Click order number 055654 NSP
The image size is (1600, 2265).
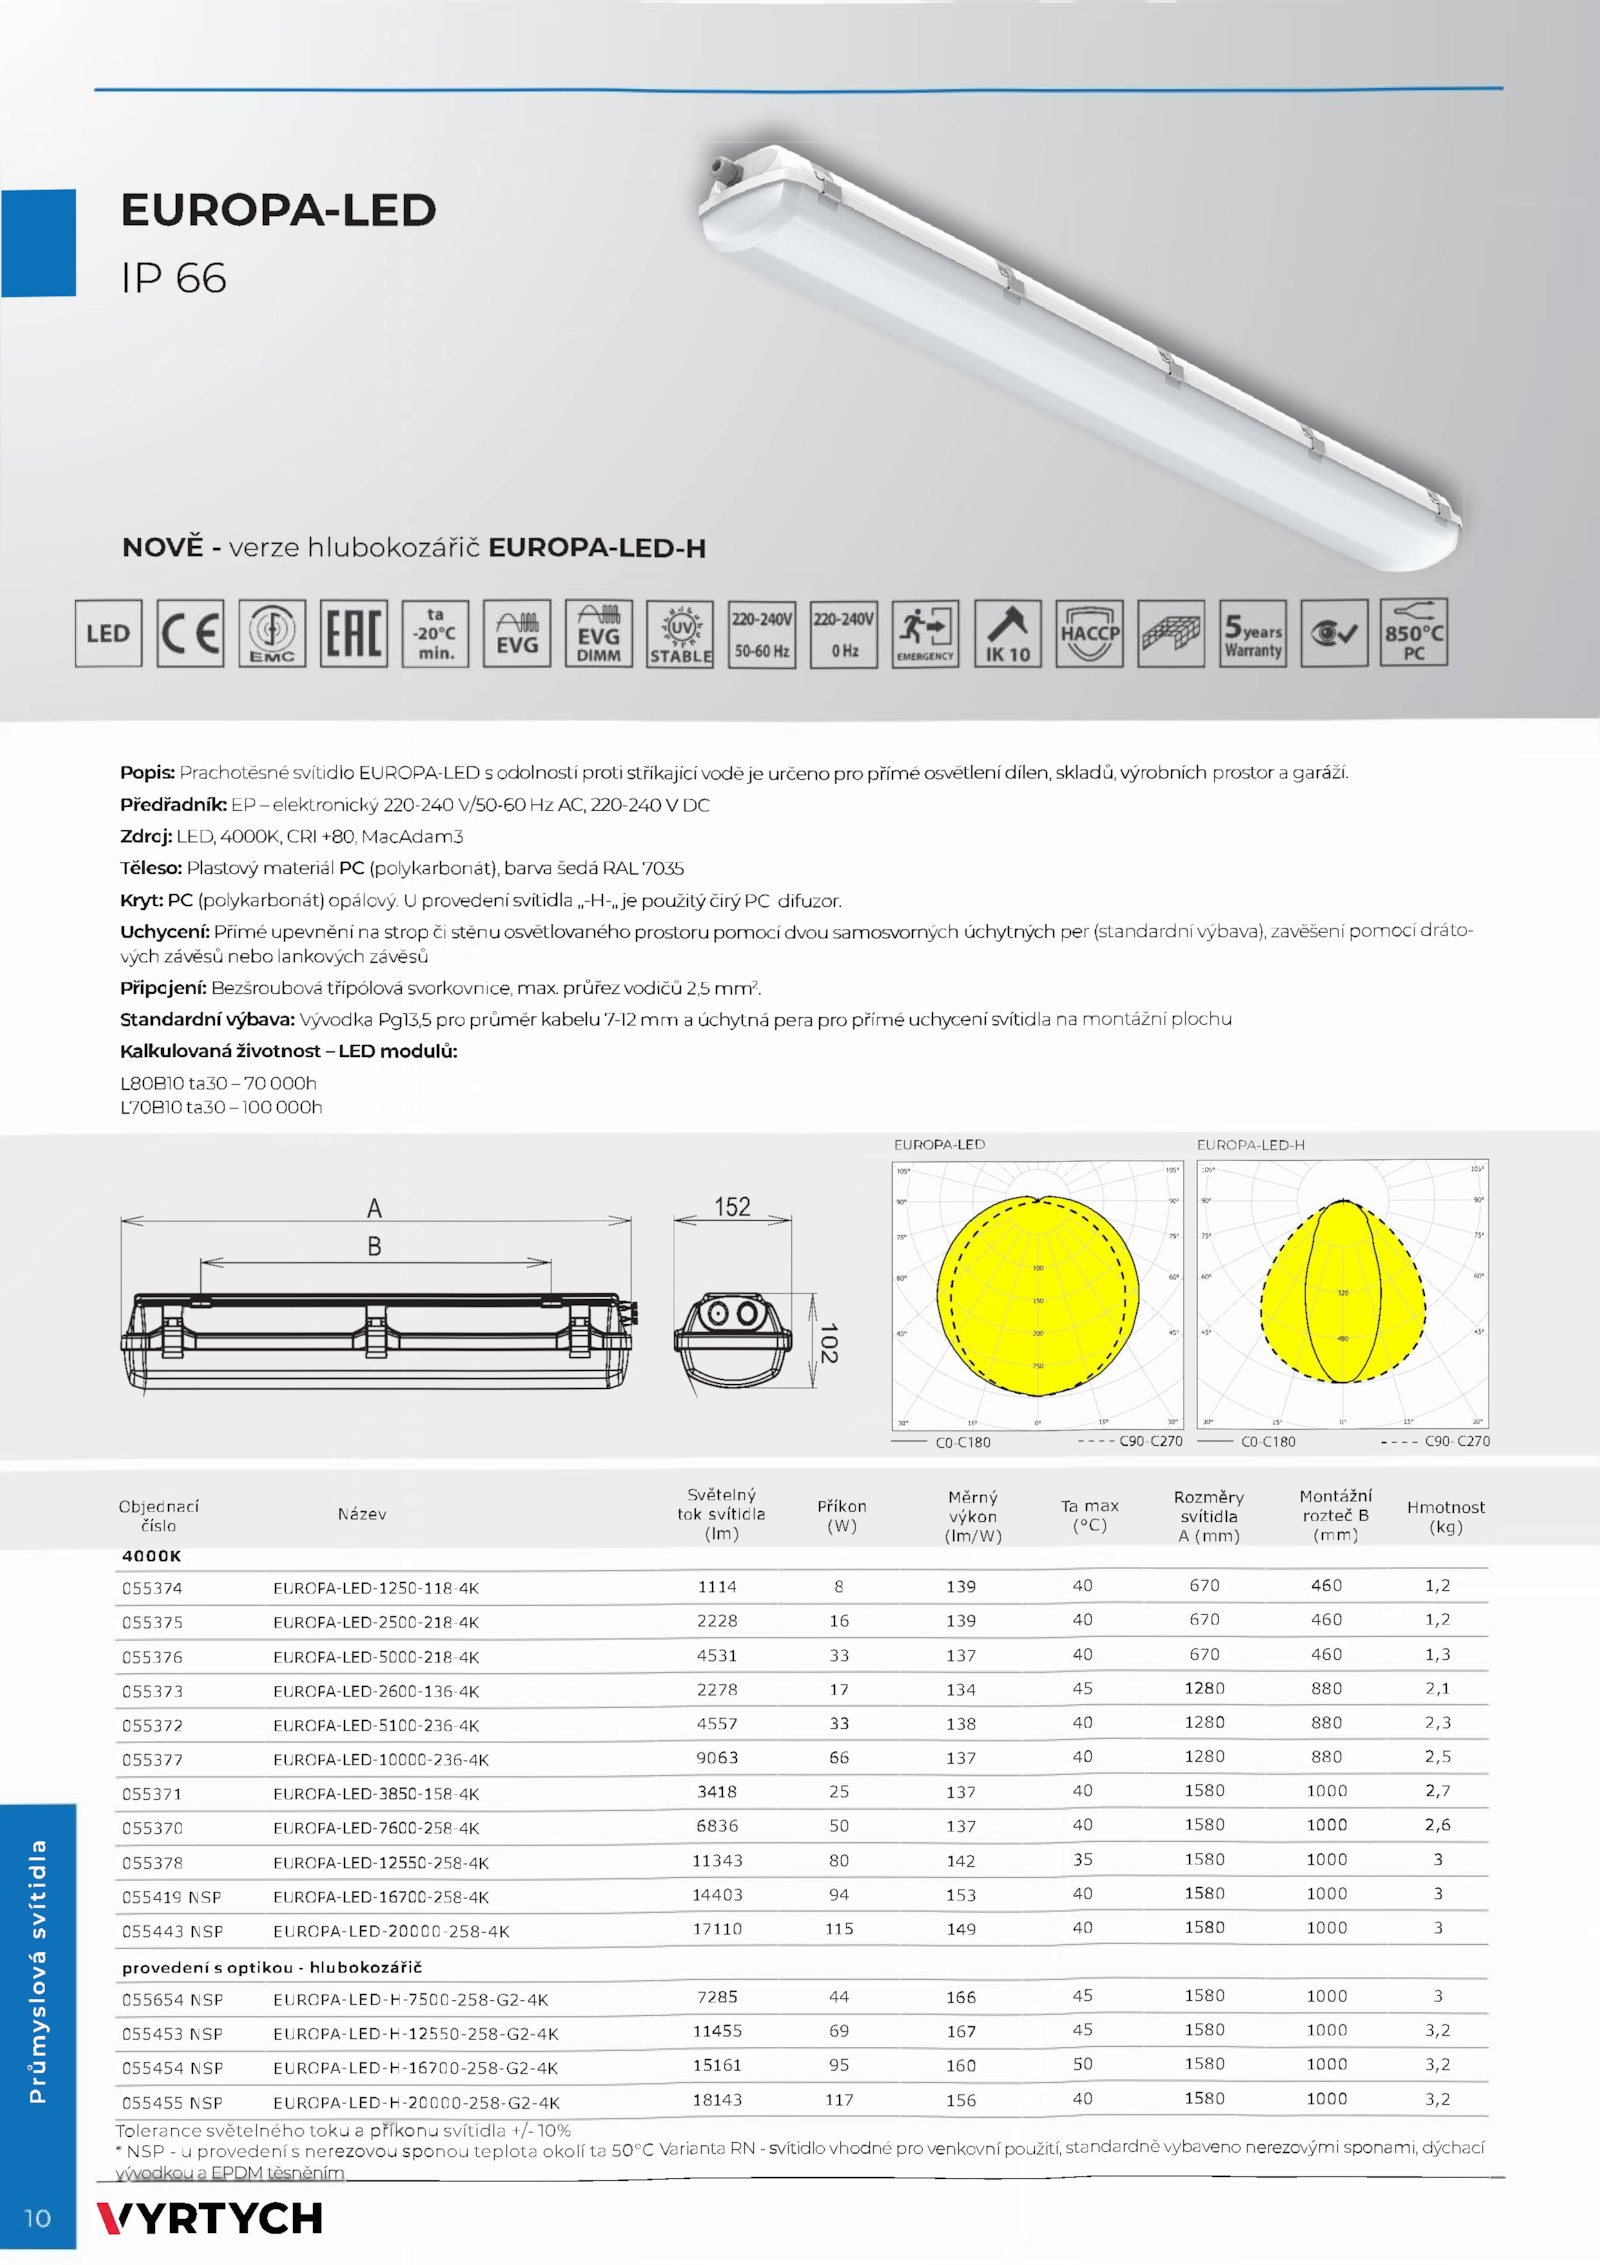[172, 2000]
